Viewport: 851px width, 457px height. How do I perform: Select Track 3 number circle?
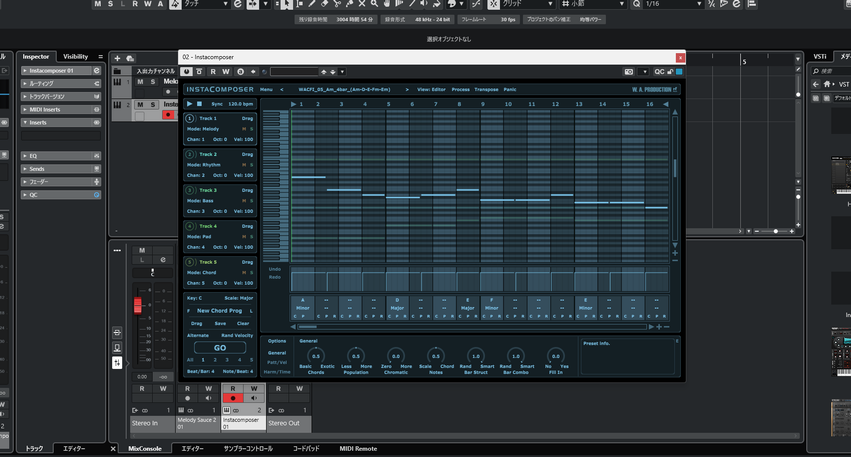pyautogui.click(x=190, y=191)
